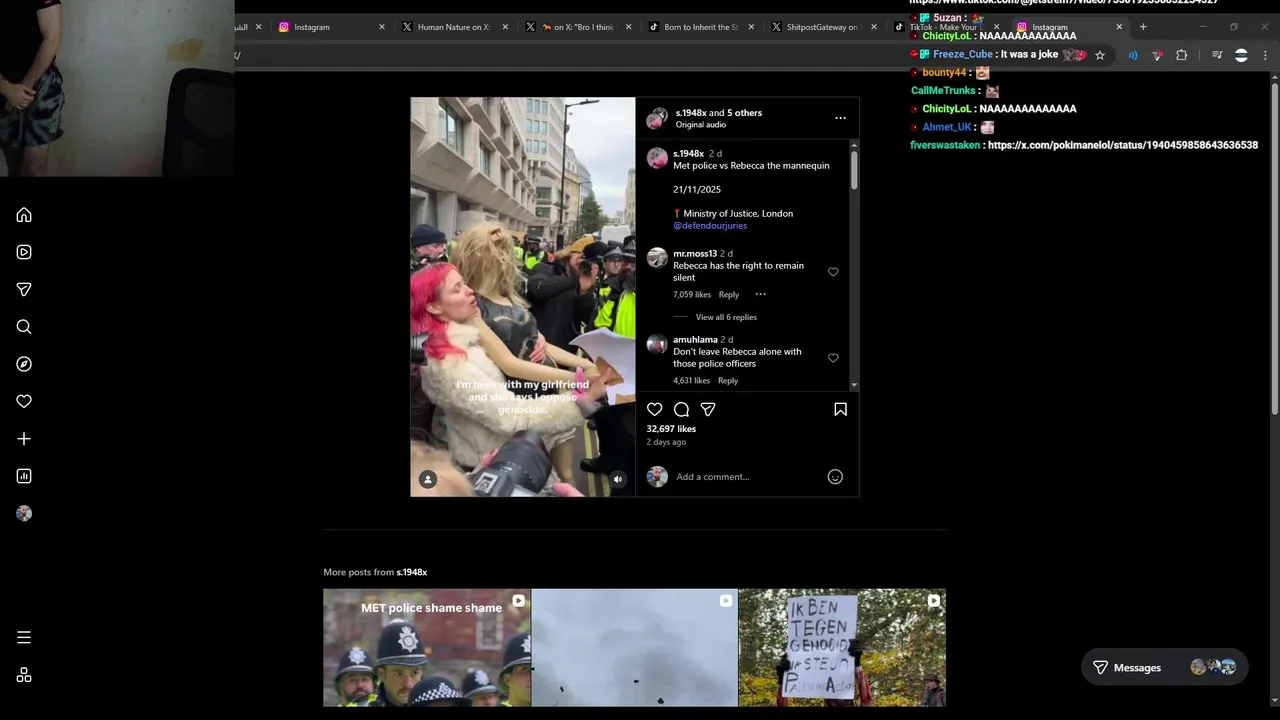Screen dimensions: 1280x720
Task: Open browser profile avatar icon
Action: 1241,55
